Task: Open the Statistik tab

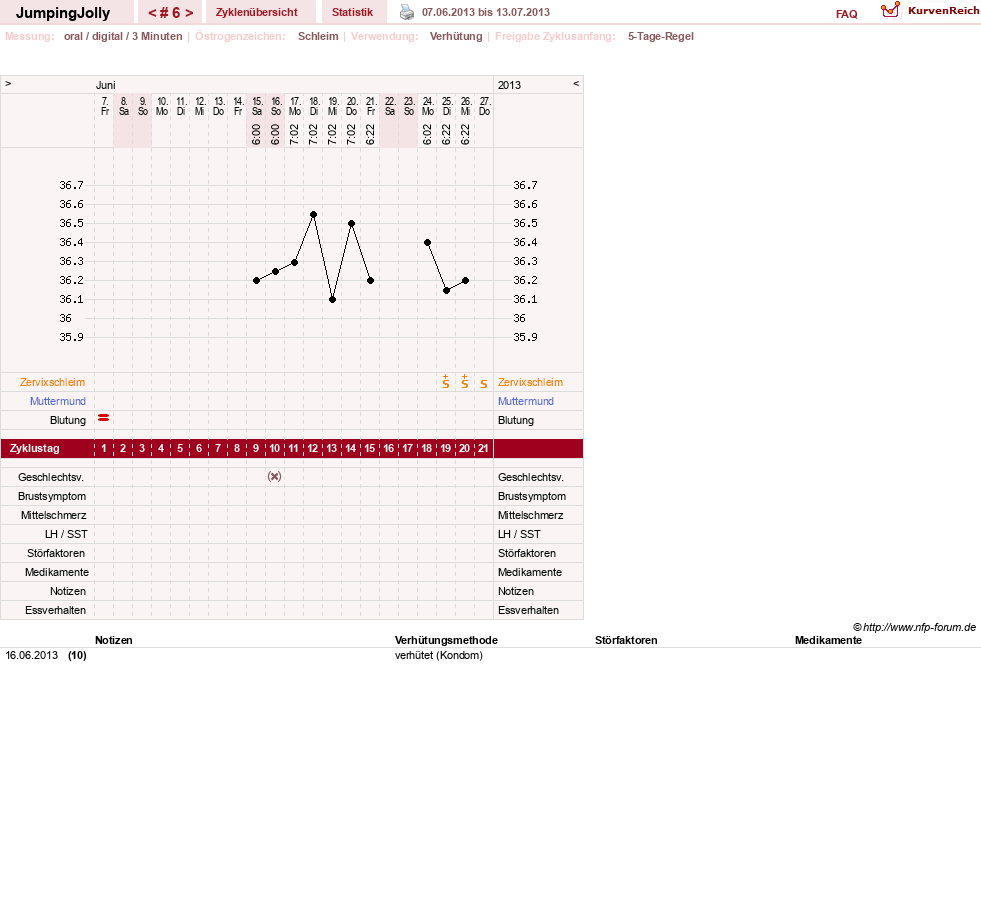Action: [352, 12]
